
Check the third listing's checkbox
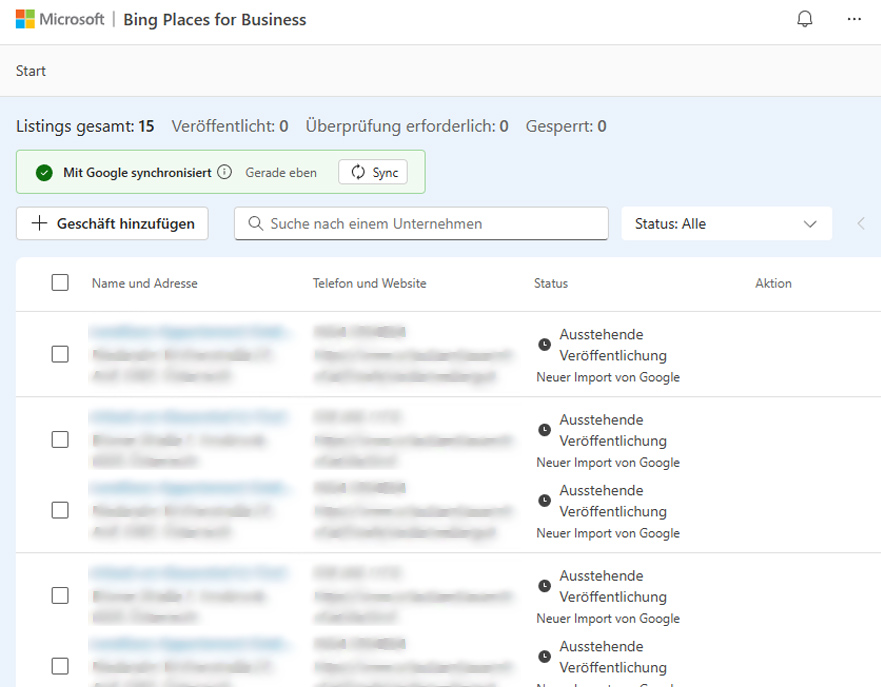pyautogui.click(x=60, y=510)
